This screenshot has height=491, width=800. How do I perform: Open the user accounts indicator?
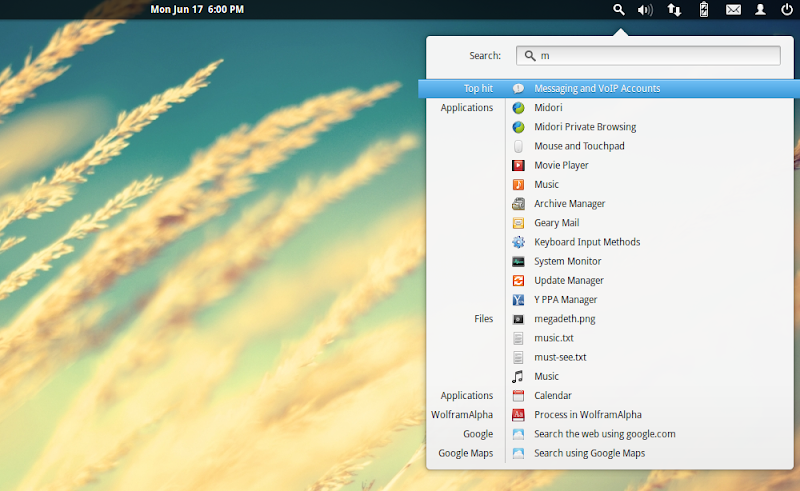760,10
